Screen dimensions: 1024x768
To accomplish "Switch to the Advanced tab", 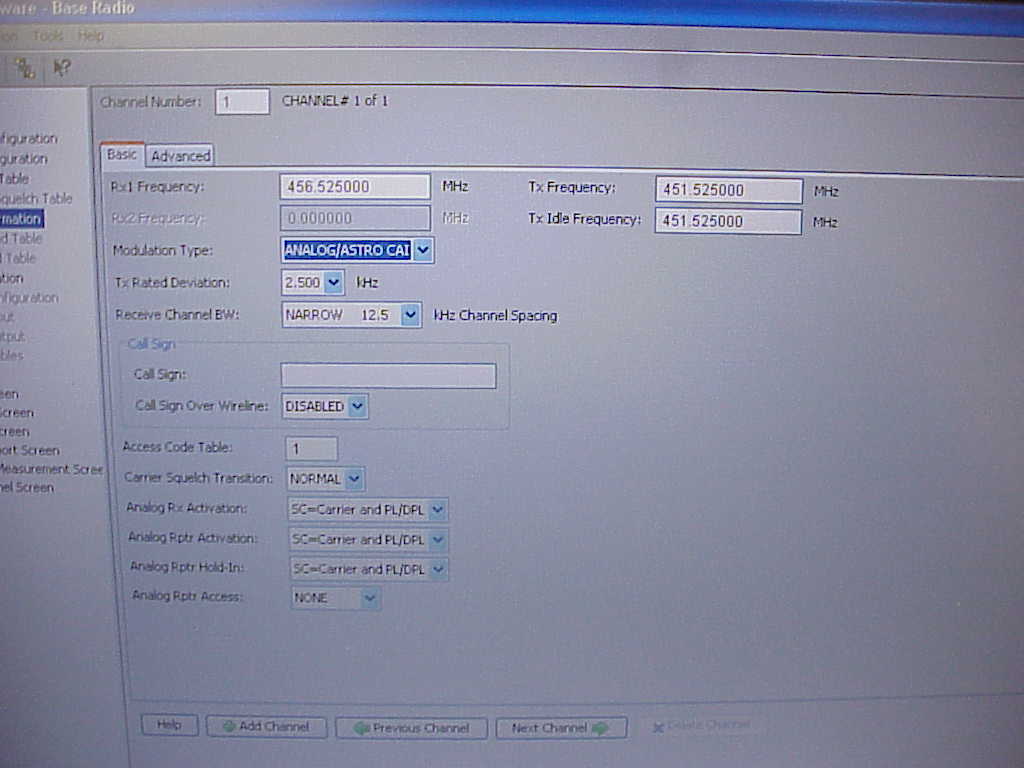I will pos(180,155).
